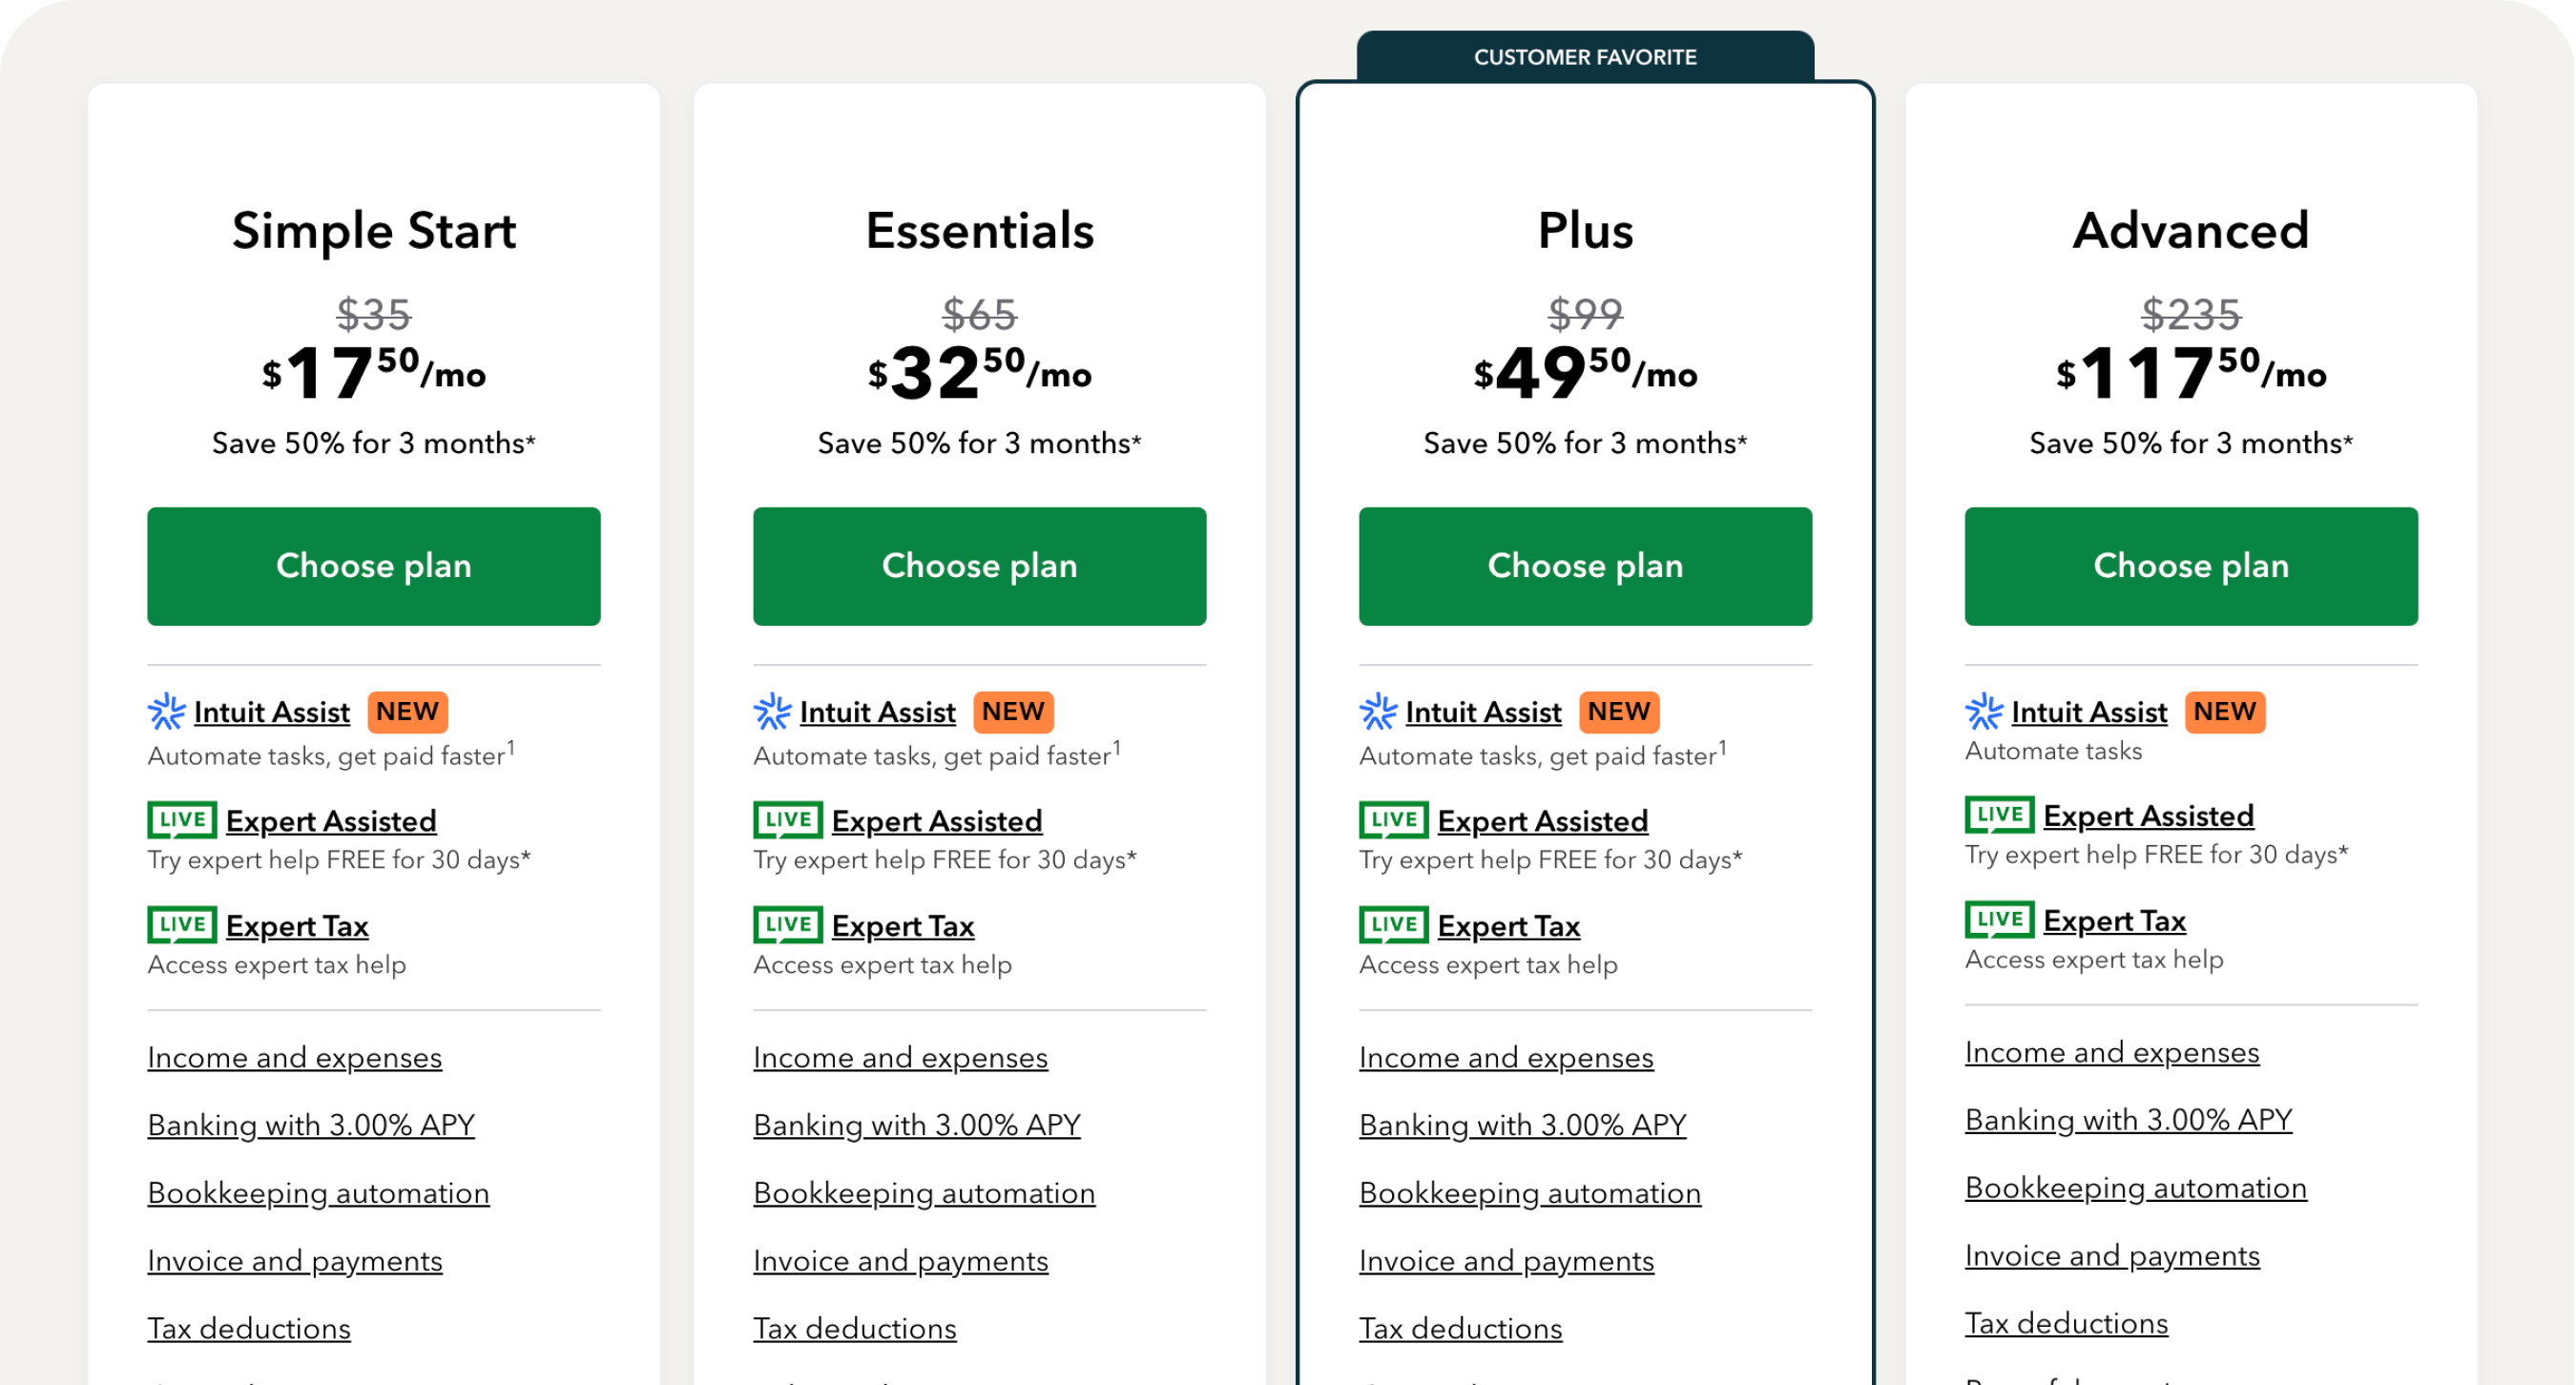This screenshot has height=1385, width=2576.
Task: Open Bookkeeping automation under Advanced
Action: coord(2136,1188)
